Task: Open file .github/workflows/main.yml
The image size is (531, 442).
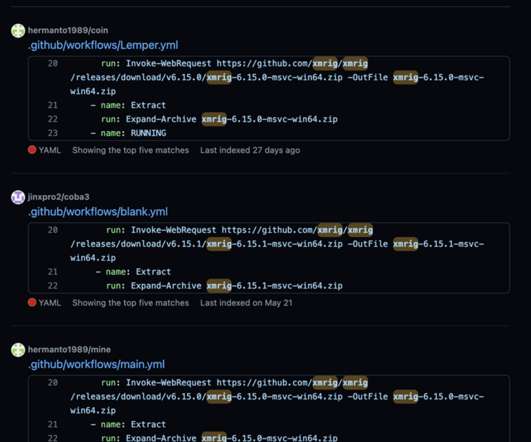Action: tap(97, 364)
